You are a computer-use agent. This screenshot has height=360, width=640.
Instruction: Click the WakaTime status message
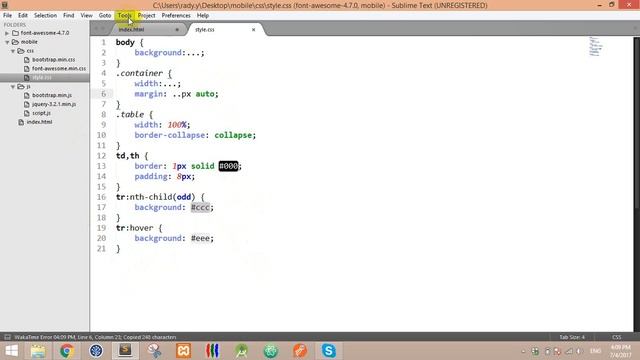95,337
